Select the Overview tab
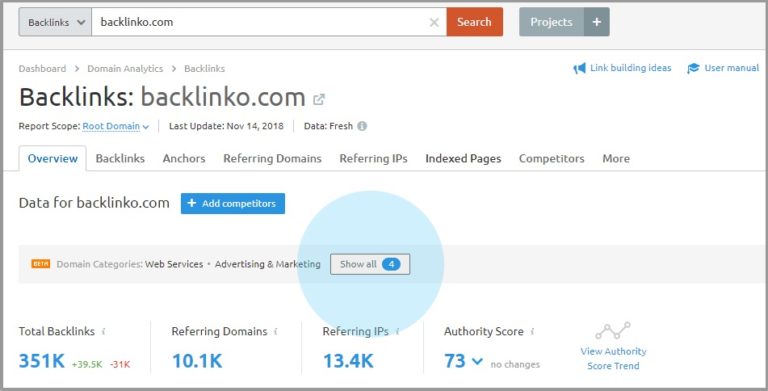 pos(52,159)
